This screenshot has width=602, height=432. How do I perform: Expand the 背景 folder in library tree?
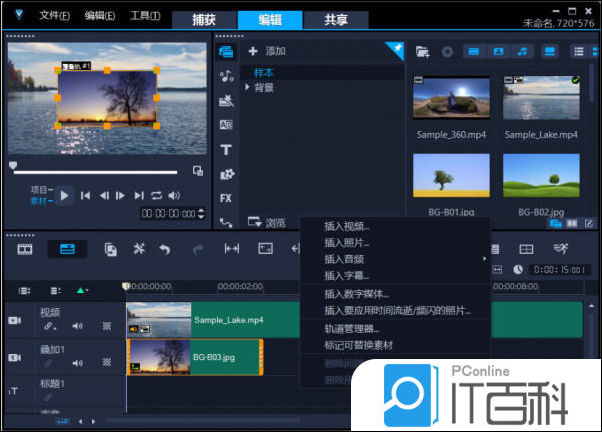click(248, 88)
